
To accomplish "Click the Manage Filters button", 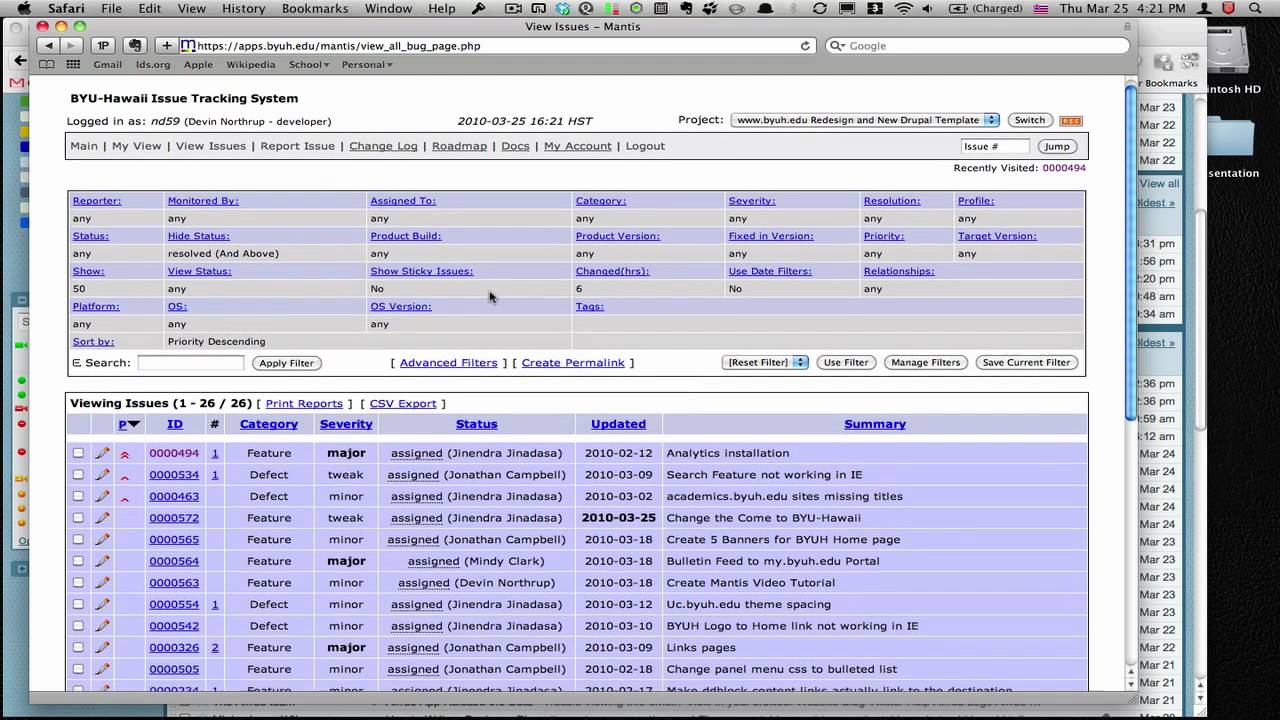I will (925, 363).
